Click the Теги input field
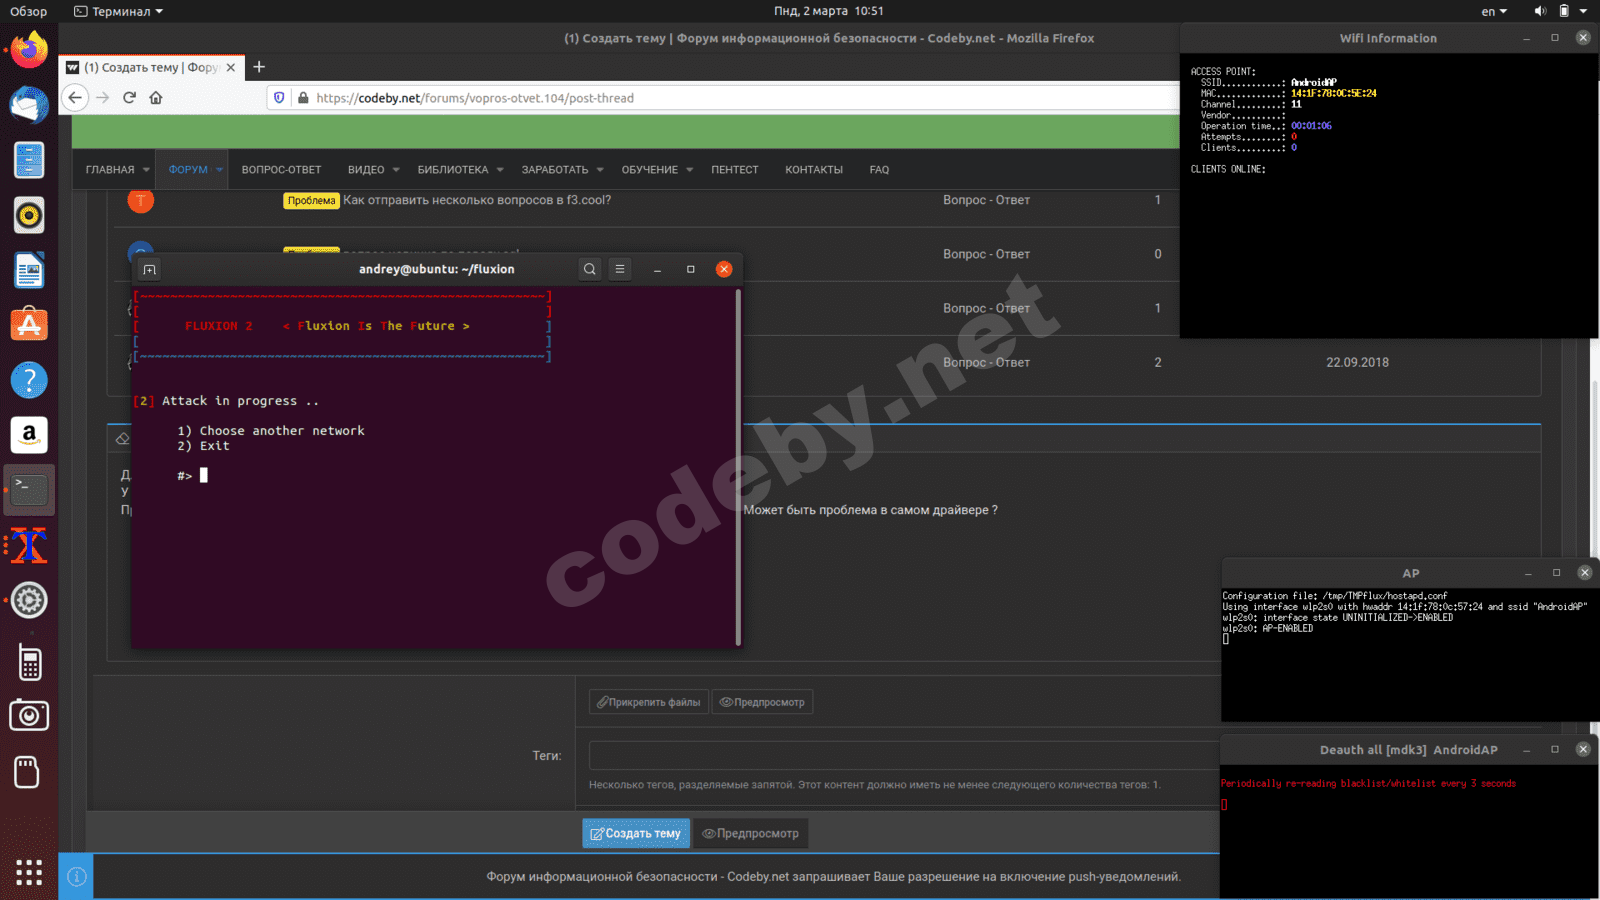 (904, 755)
